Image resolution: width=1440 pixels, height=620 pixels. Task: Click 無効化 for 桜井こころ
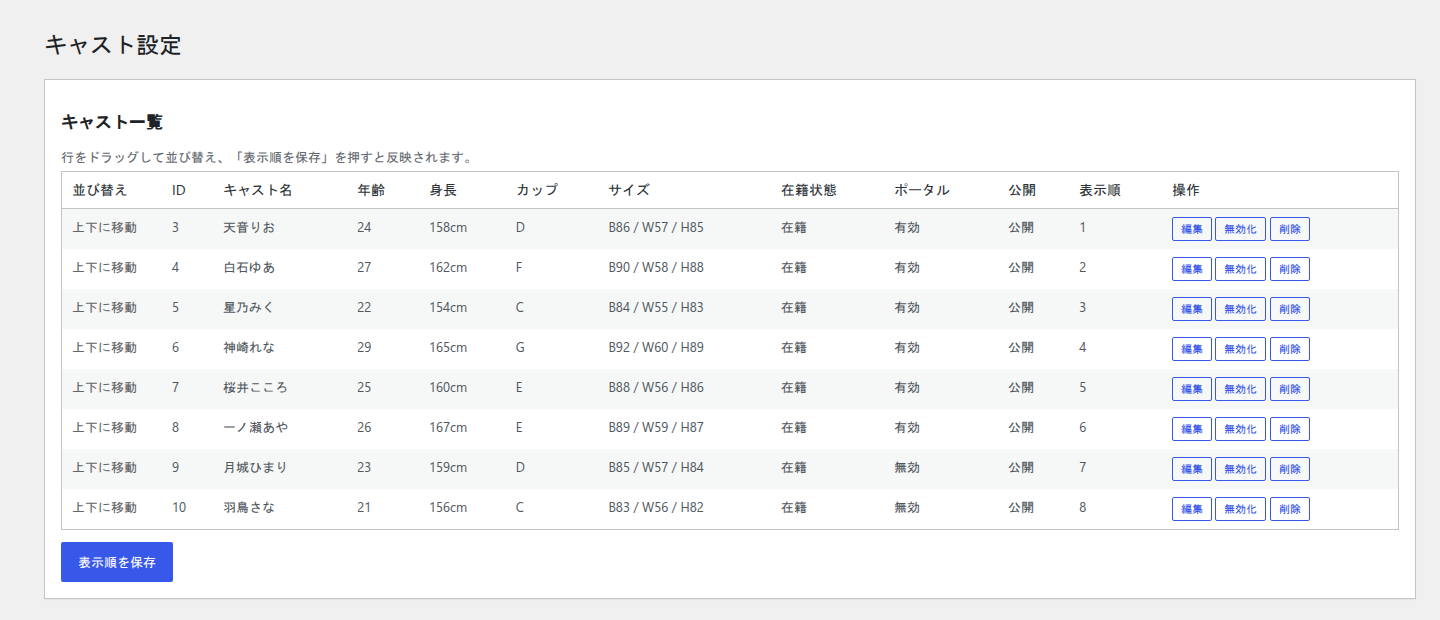1240,389
